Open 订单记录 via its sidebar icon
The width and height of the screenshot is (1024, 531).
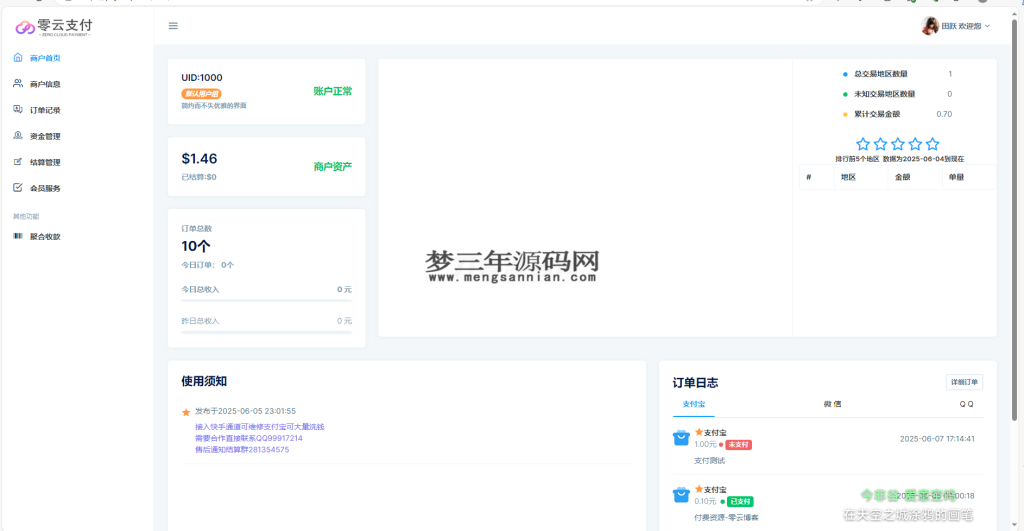18,110
